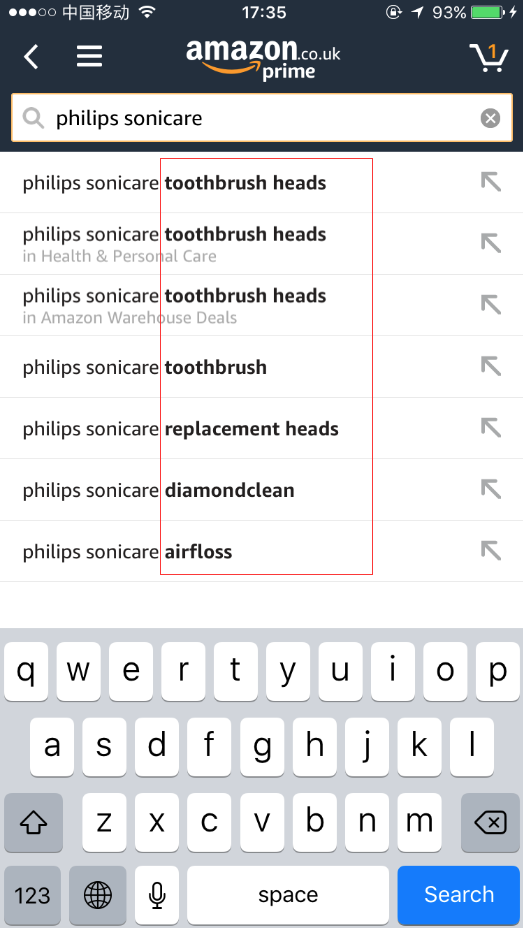Tap the Amazon.co.uk Prime logo
The image size is (523, 928).
point(263,59)
